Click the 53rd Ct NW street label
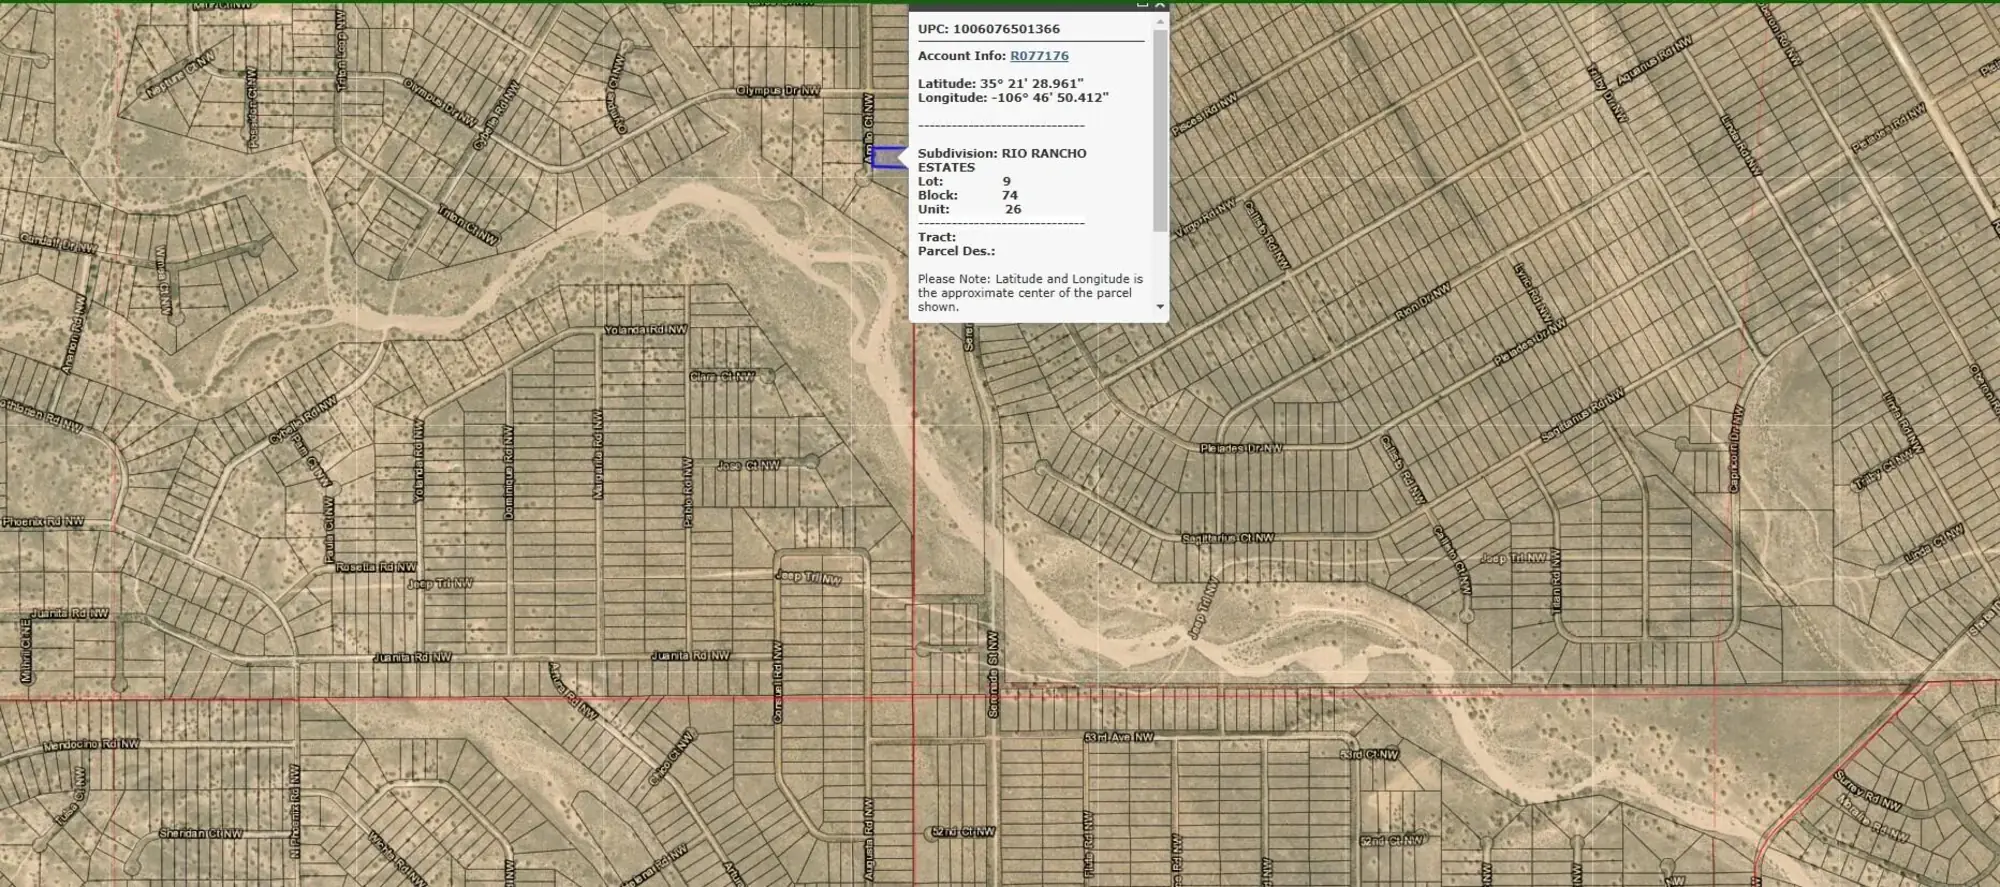The image size is (2000, 887). [x=1369, y=754]
